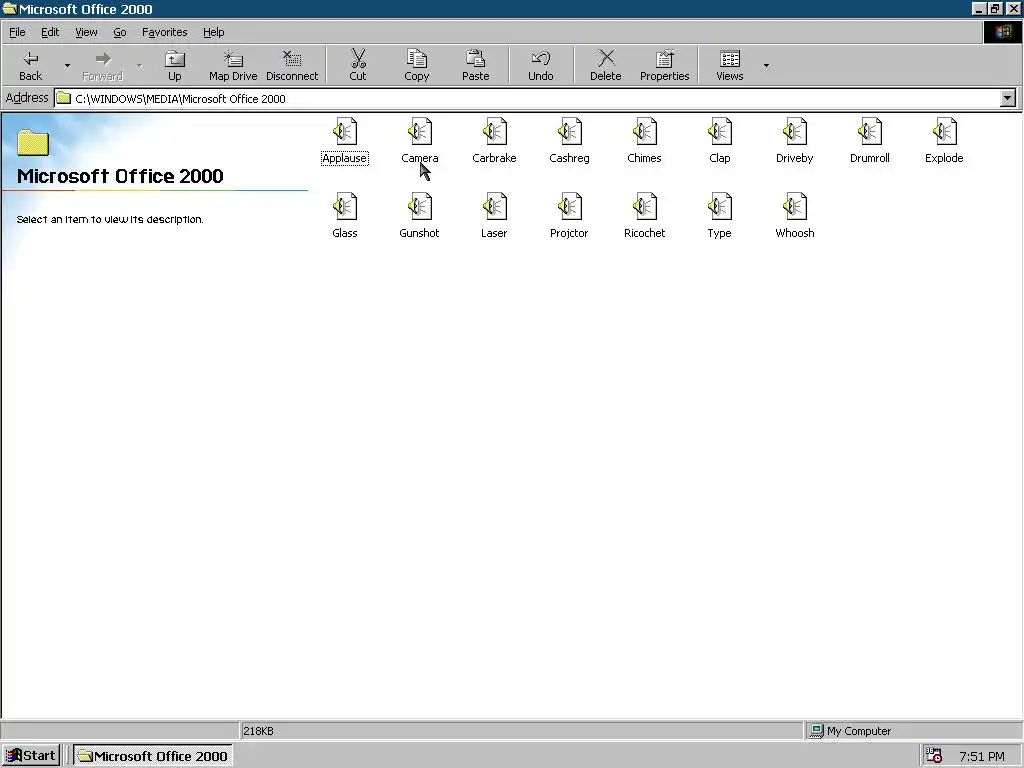
Task: Select the Projctor sound file
Action: tap(569, 216)
